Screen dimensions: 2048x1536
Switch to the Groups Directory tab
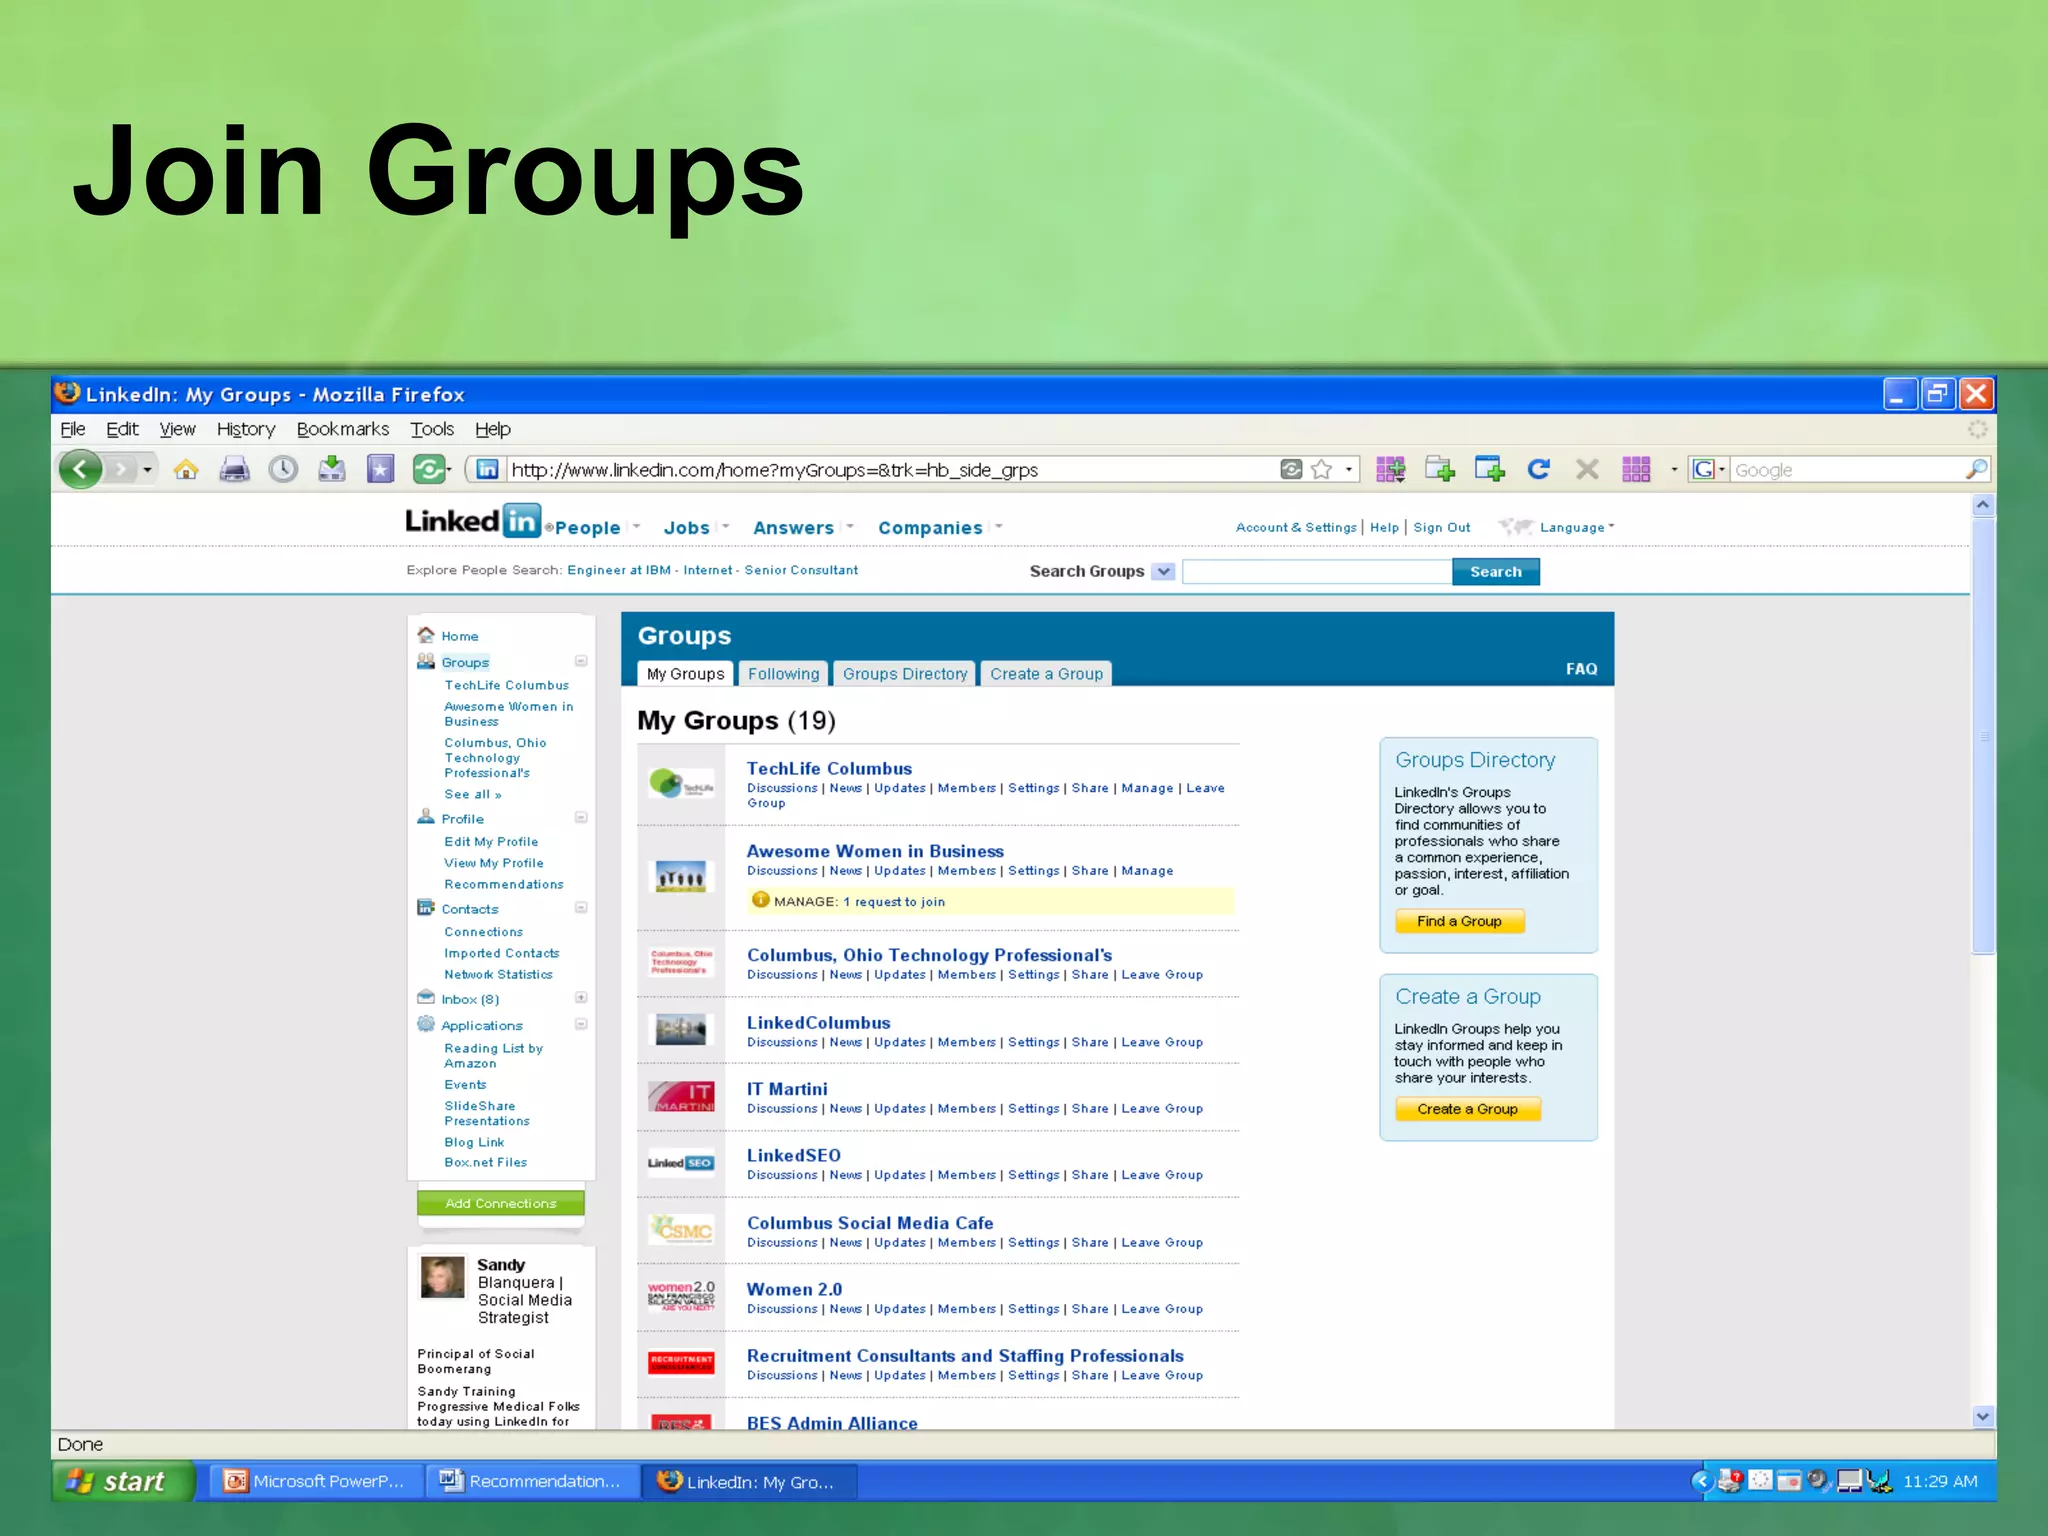905,673
